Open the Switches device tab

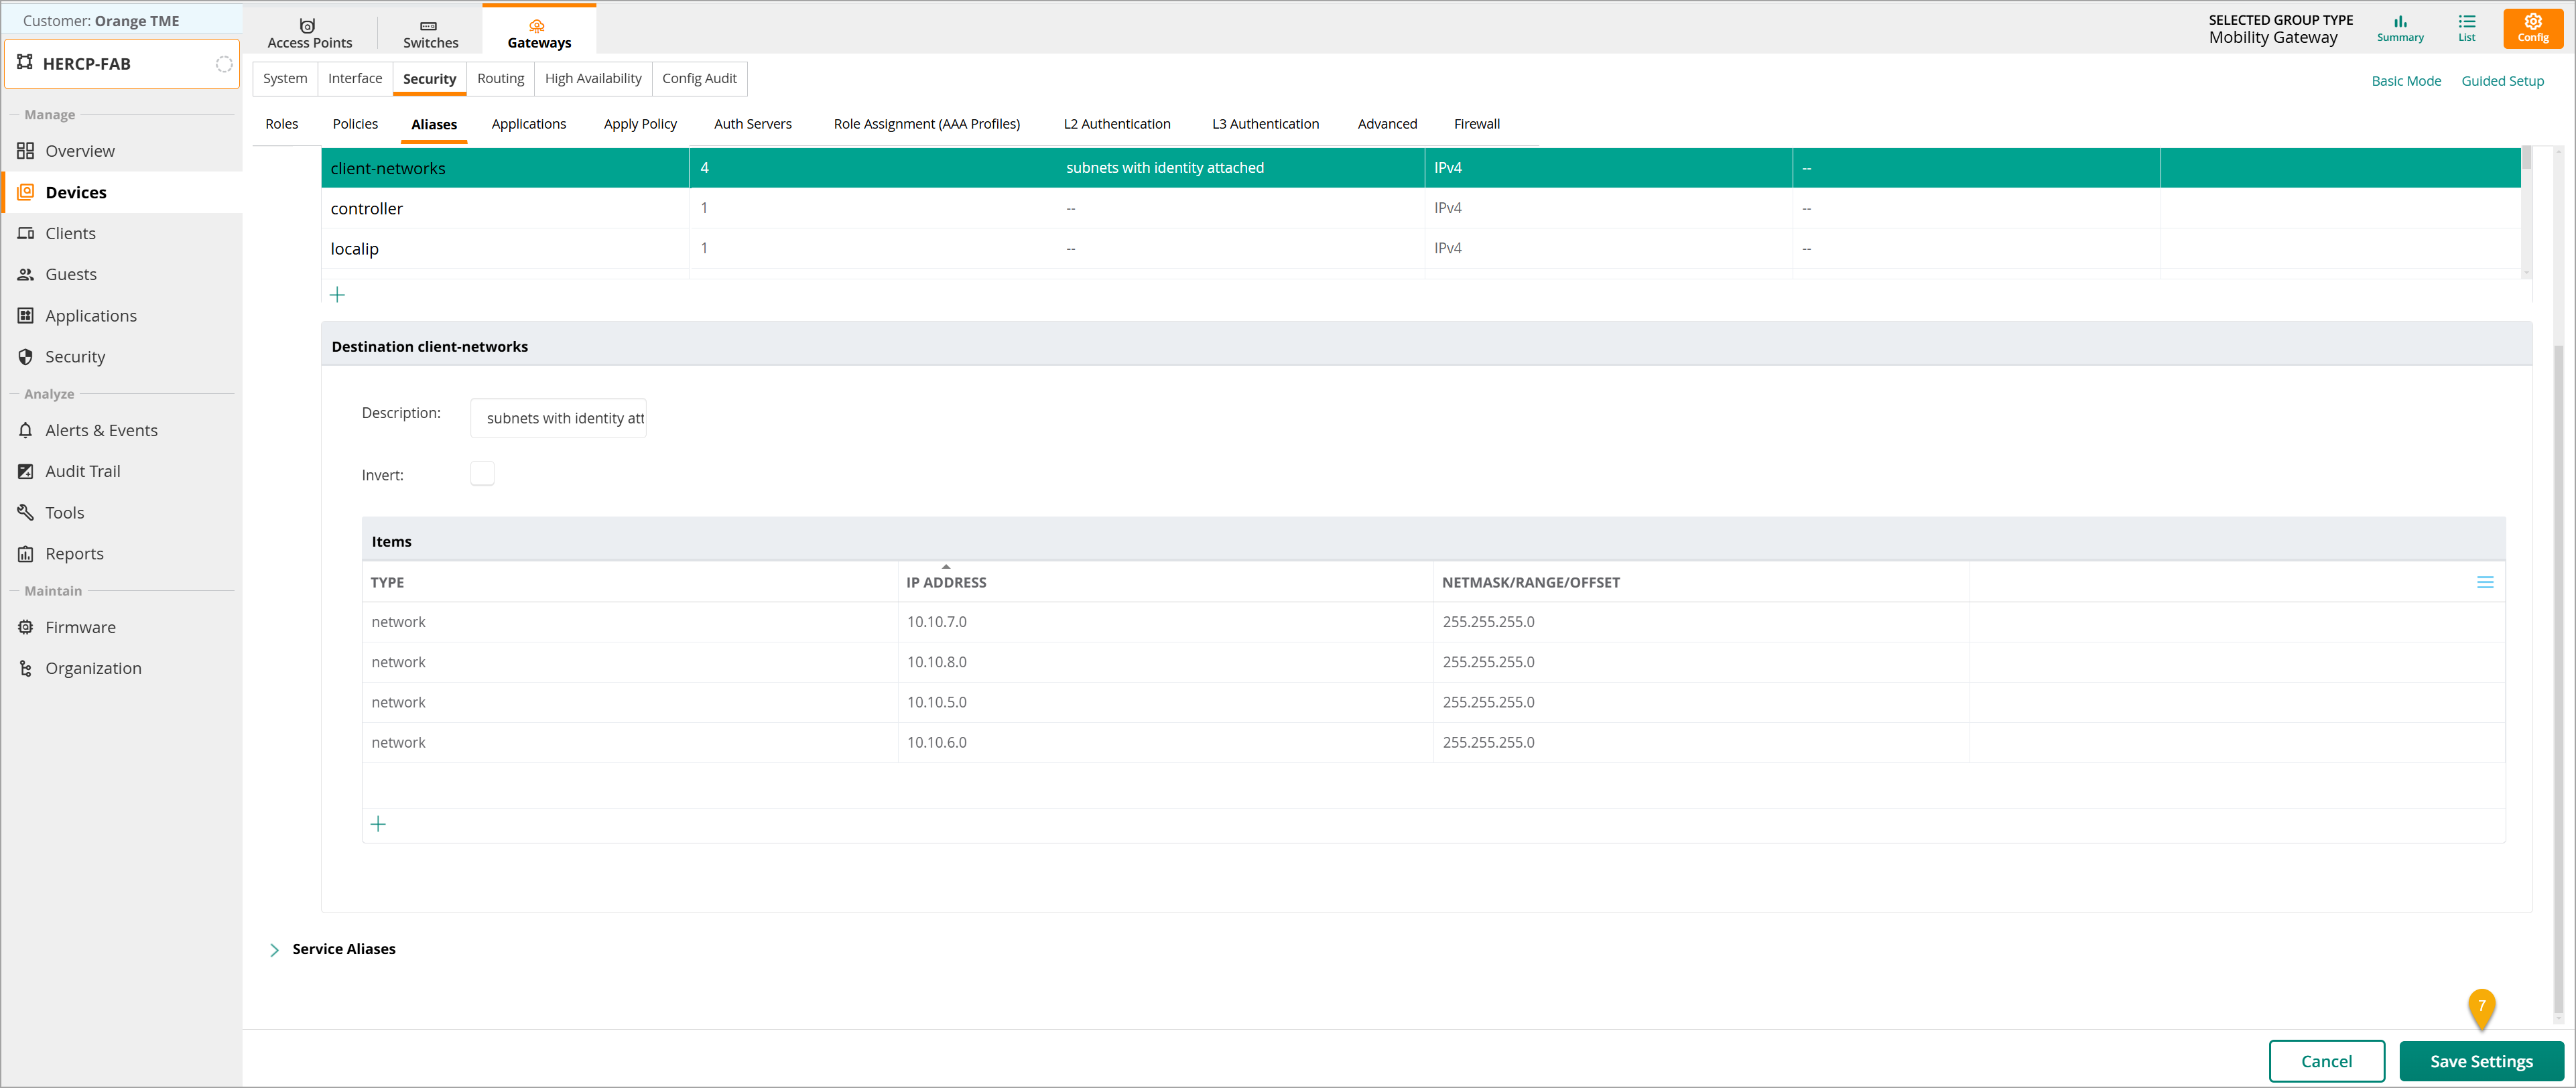430,33
